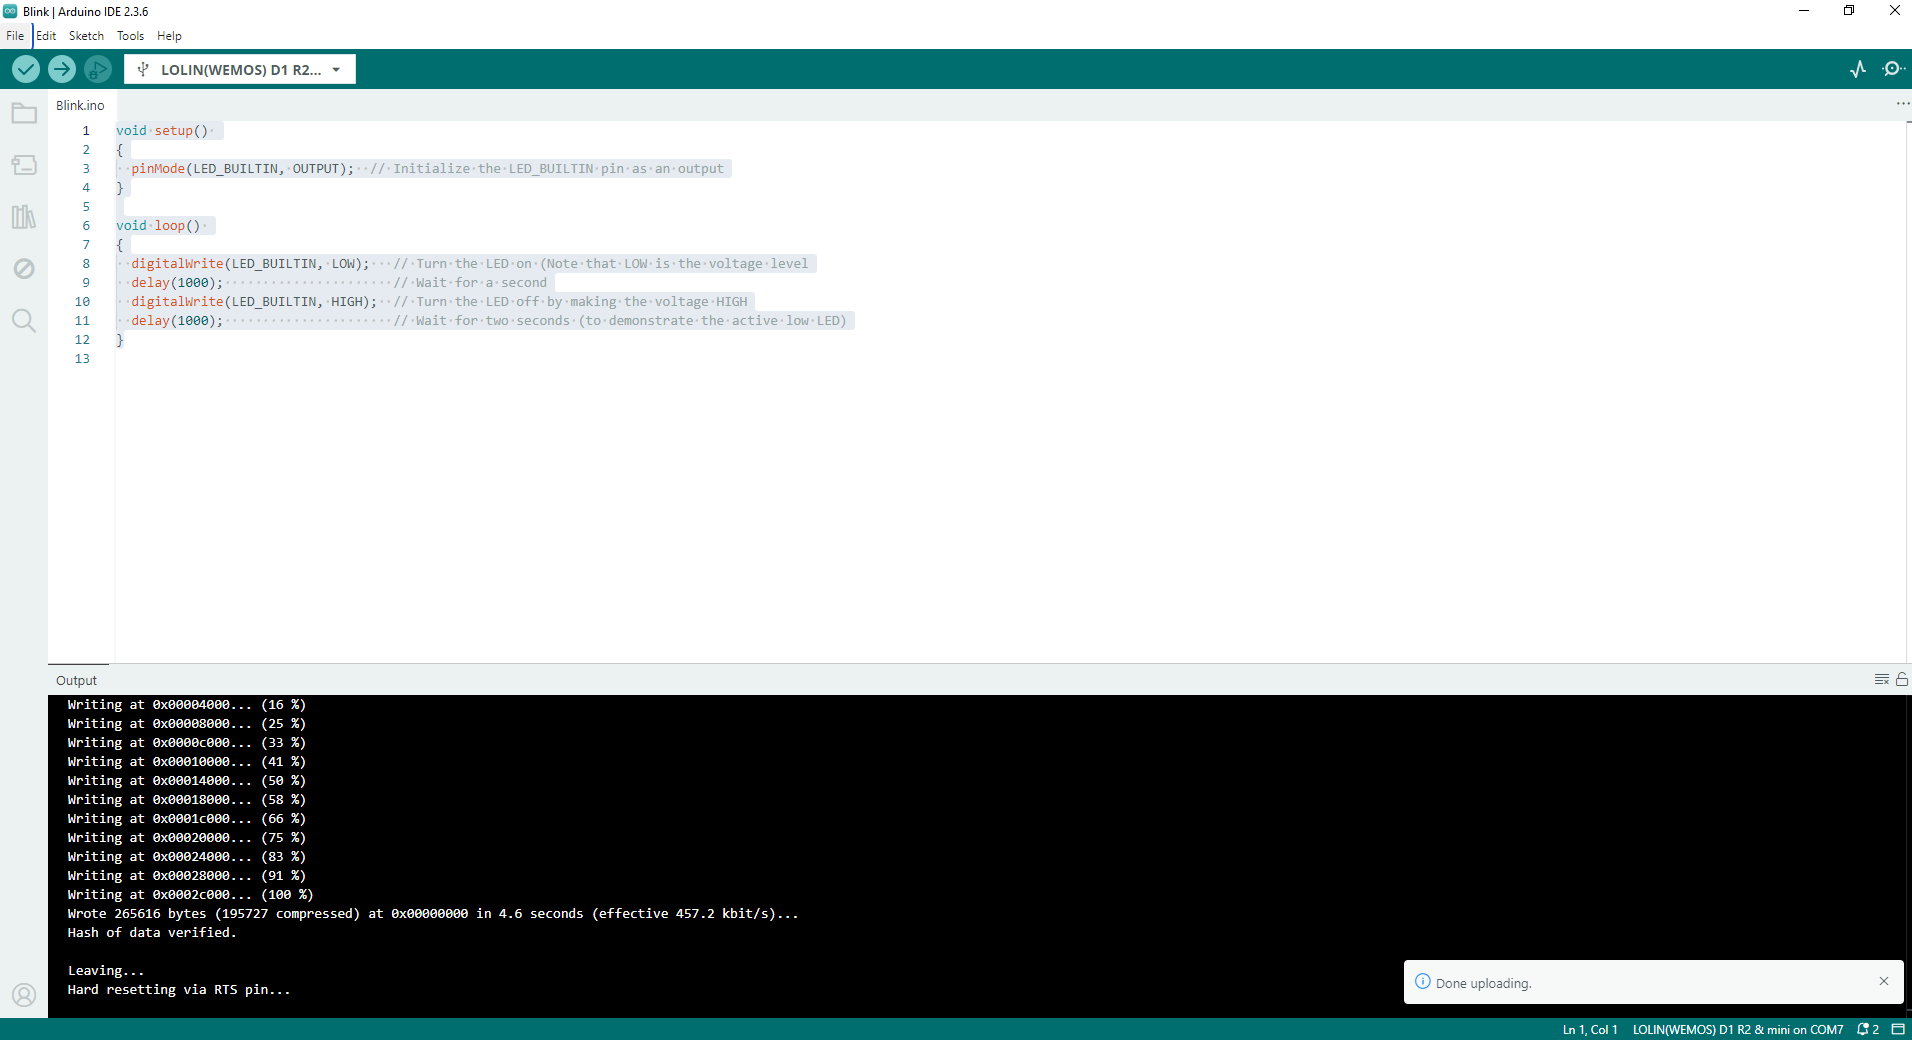This screenshot has width=1912, height=1040.
Task: Open the Serial Monitor
Action: pyautogui.click(x=1892, y=69)
